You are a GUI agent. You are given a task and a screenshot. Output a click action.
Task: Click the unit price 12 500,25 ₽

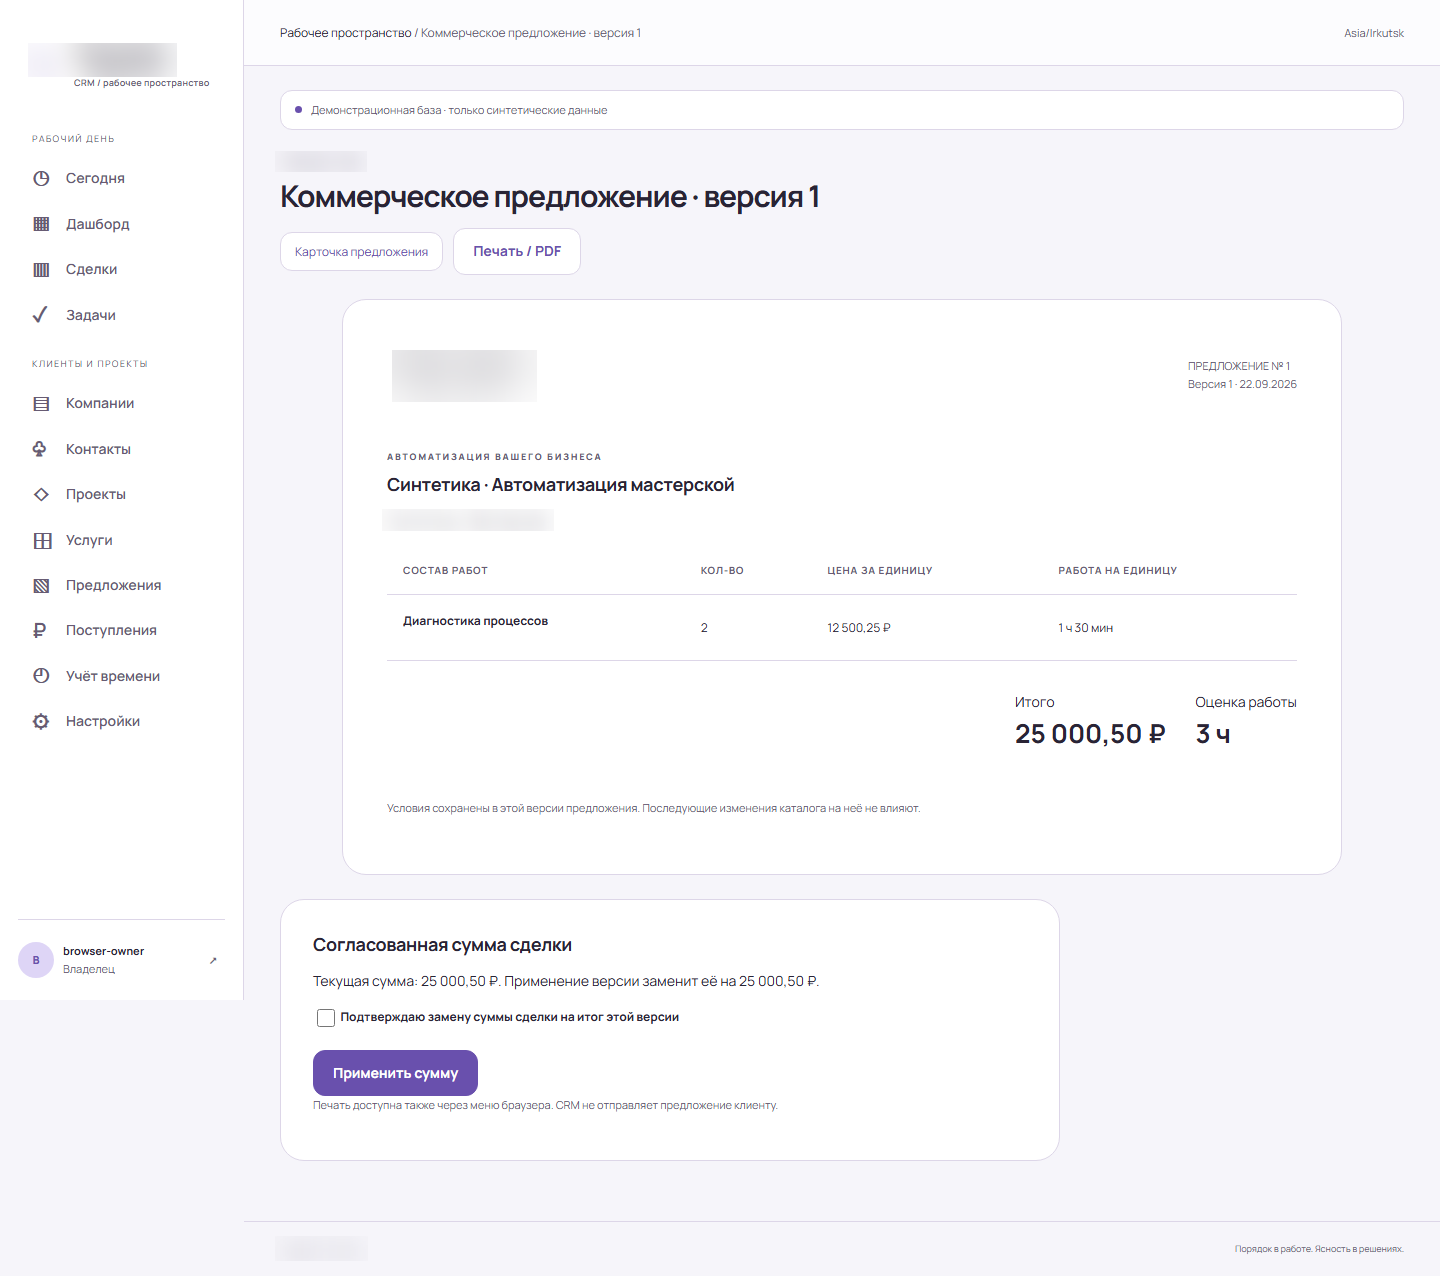click(859, 628)
